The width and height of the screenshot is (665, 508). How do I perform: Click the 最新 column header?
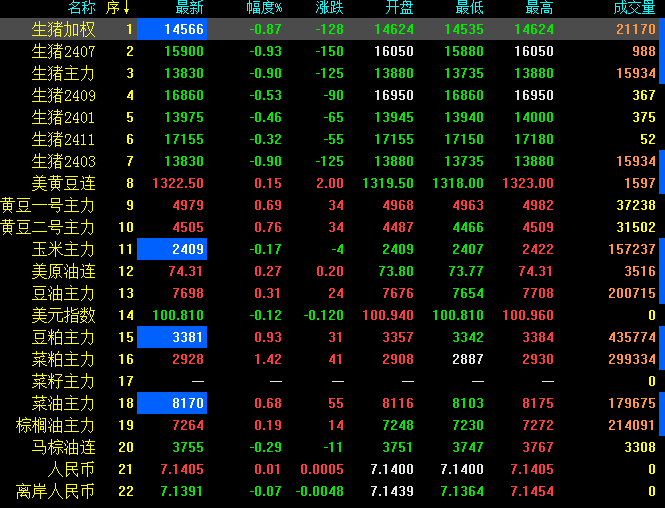coord(190,7)
